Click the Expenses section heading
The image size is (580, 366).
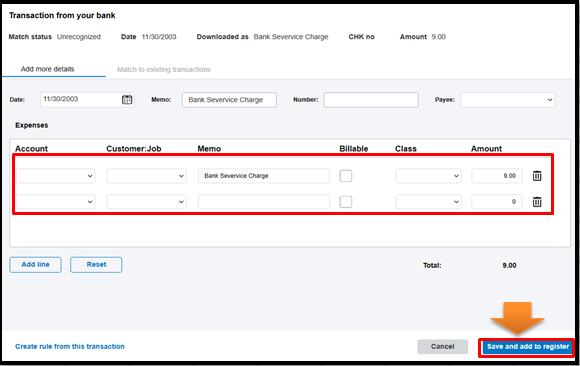pos(31,125)
